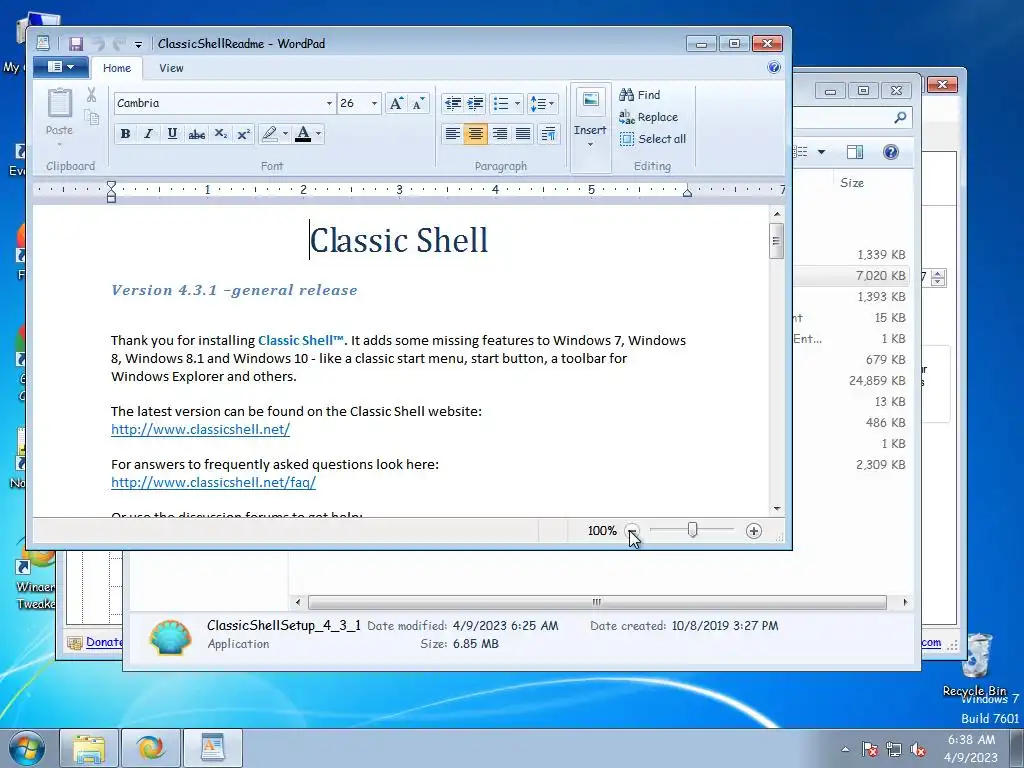Click Find in Editing group

[640, 95]
